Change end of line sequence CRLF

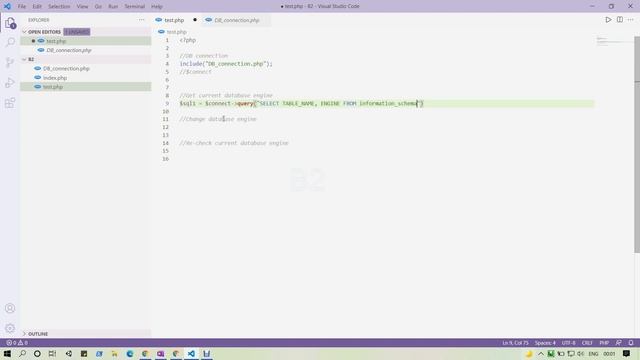coord(587,343)
